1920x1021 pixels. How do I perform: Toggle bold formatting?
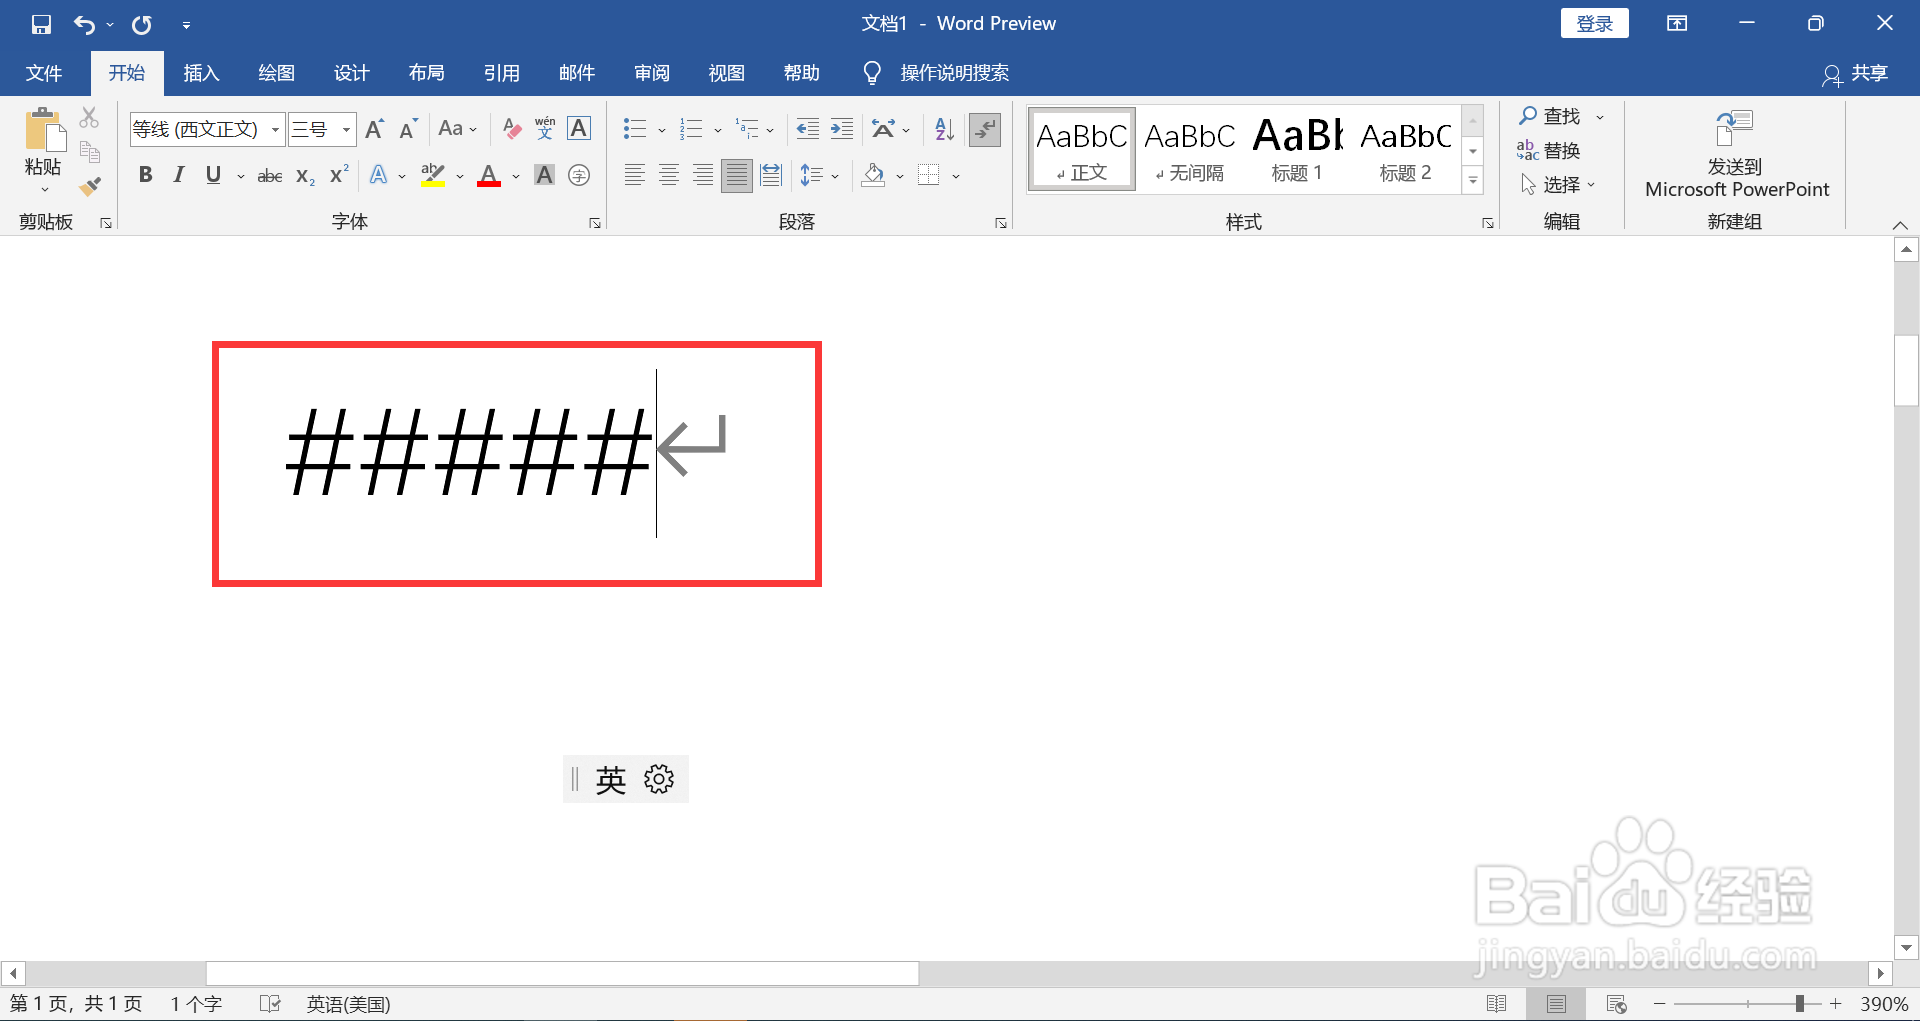[146, 176]
